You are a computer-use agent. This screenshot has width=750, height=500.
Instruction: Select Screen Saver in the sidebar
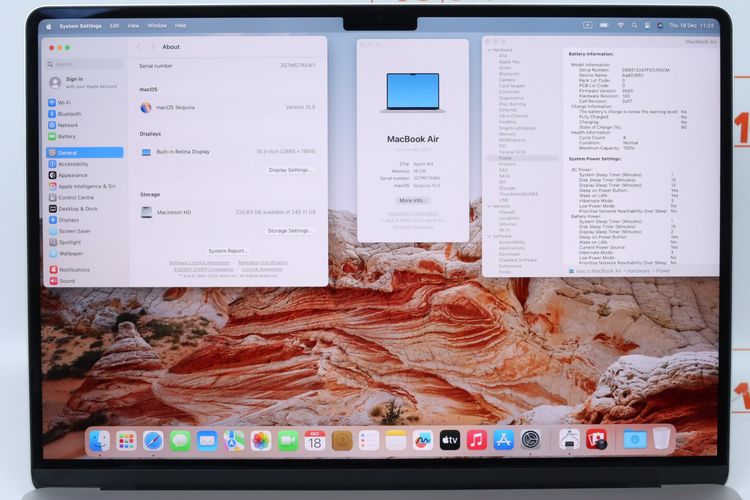pos(85,231)
